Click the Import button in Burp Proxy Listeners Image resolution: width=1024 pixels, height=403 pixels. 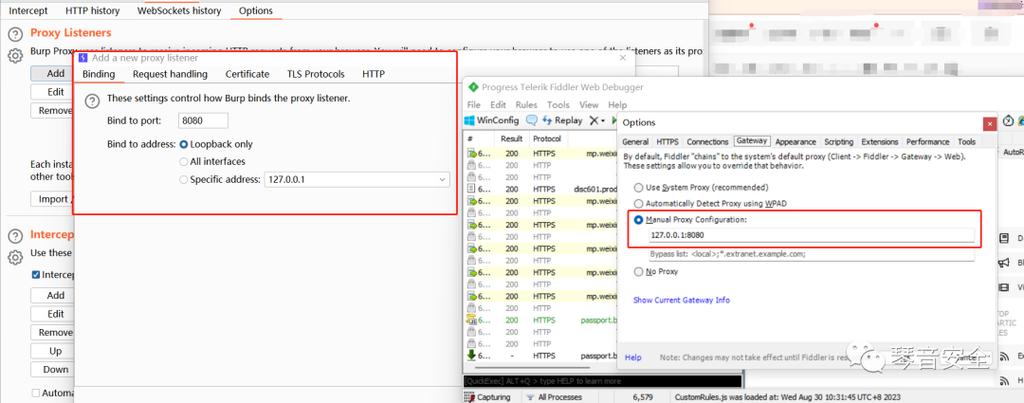(52, 199)
